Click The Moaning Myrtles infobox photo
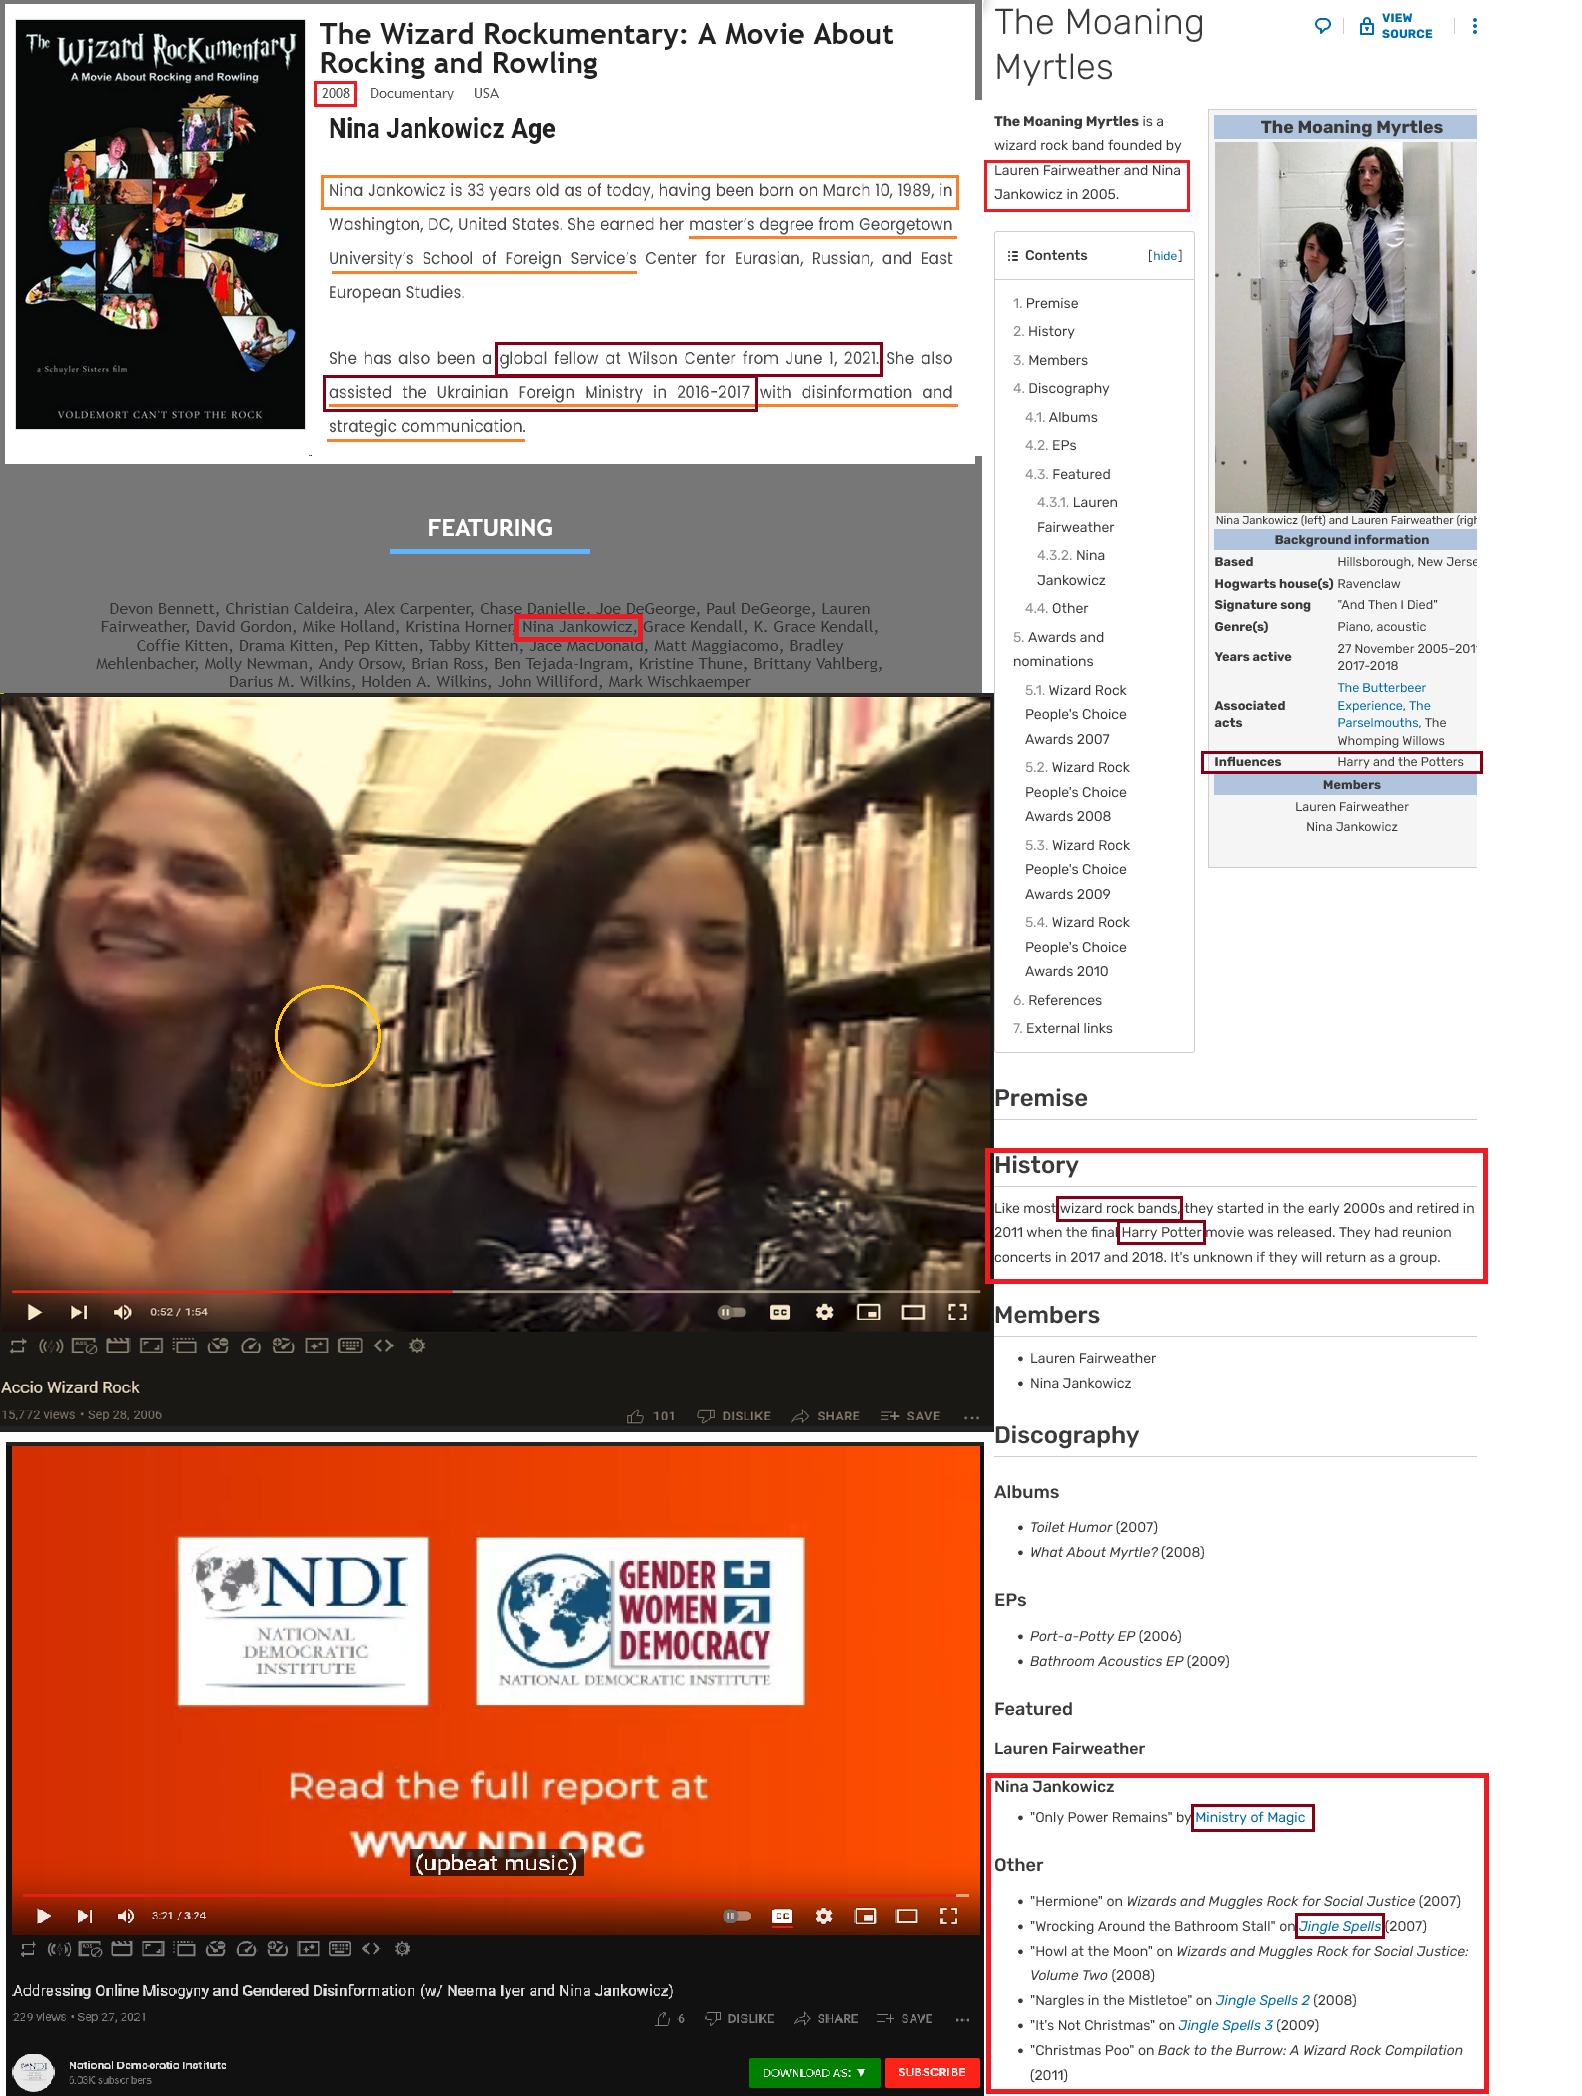This screenshot has width=1582, height=2096. click(x=1345, y=327)
